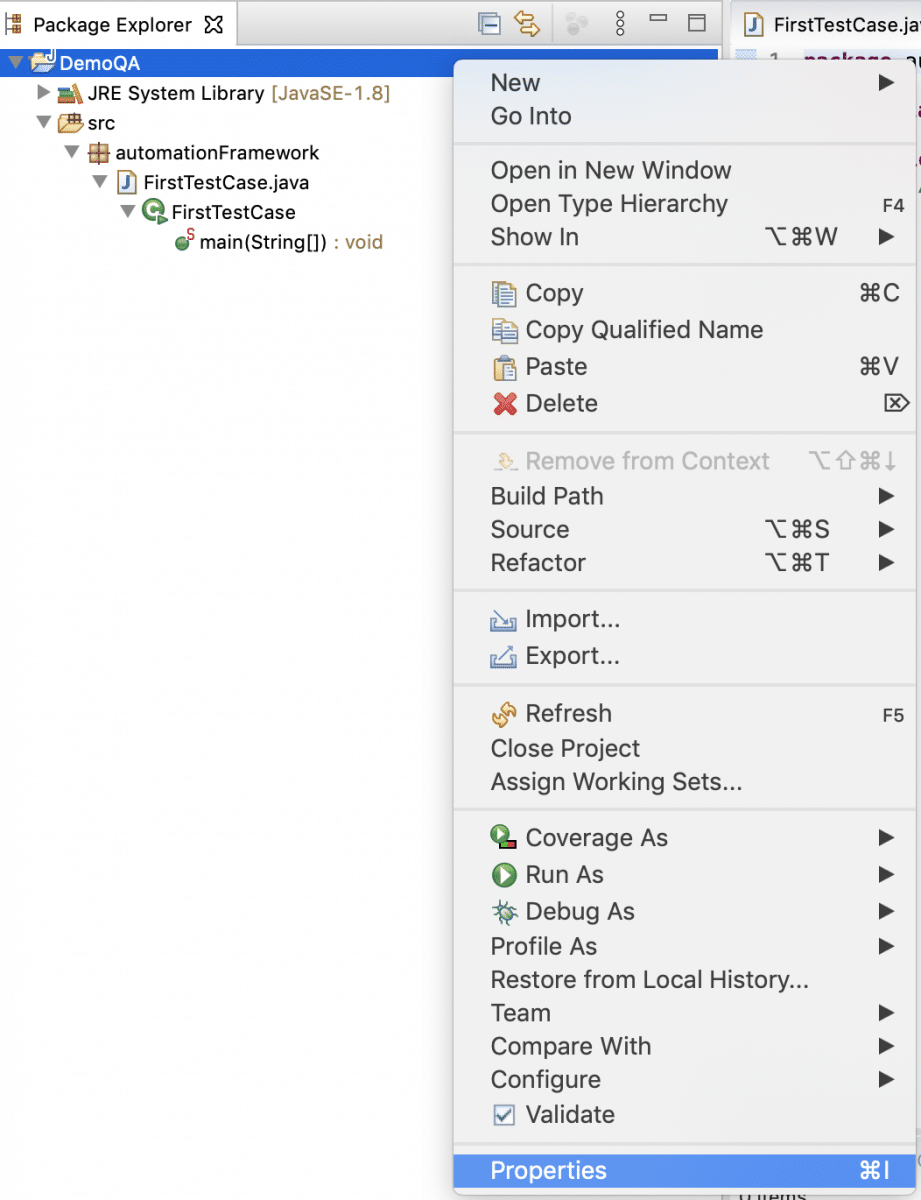
Task: Expand JRE System Library node
Action: pos(43,93)
